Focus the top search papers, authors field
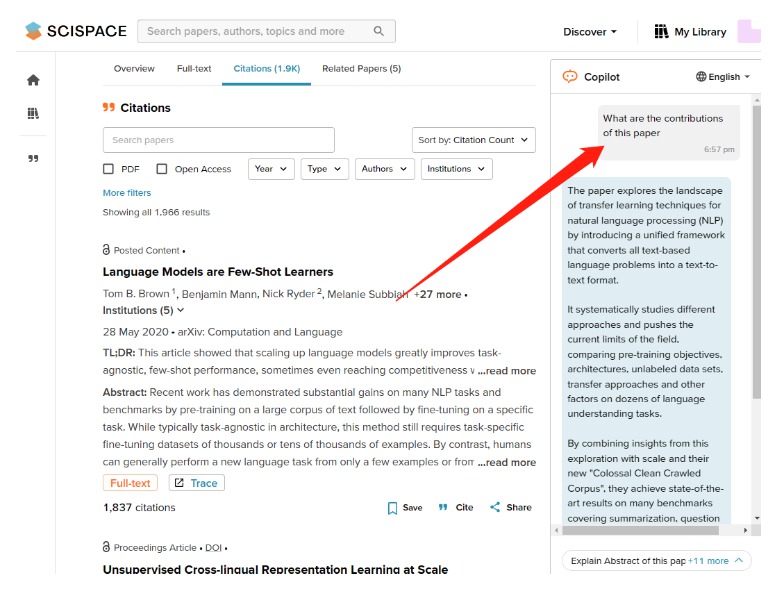Image resolution: width=775 pixels, height=599 pixels. click(x=266, y=31)
